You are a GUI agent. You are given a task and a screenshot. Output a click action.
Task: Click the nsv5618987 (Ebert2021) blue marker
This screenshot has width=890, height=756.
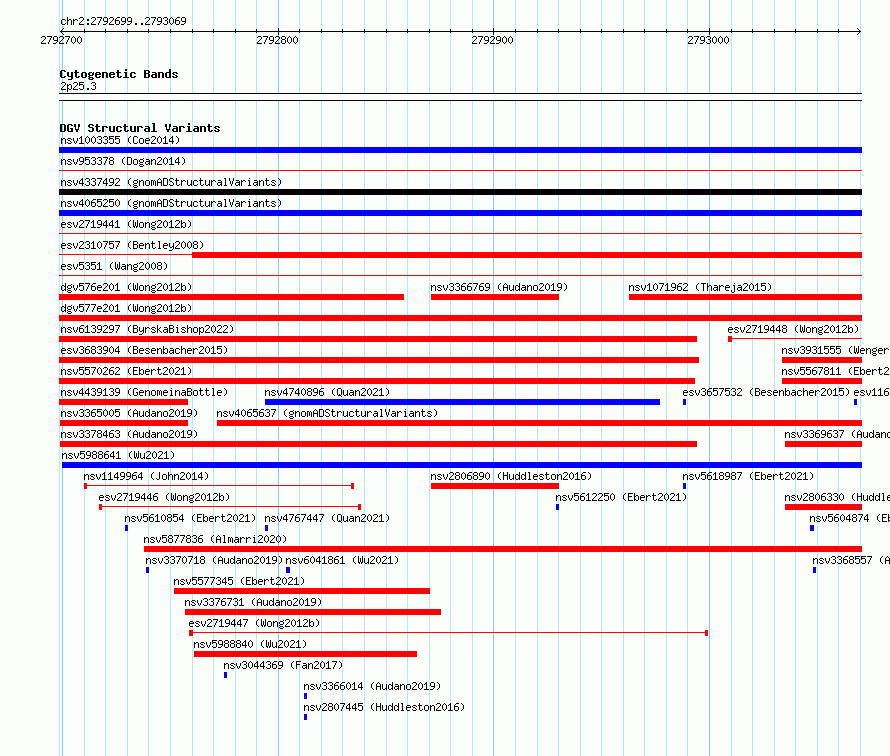click(685, 486)
